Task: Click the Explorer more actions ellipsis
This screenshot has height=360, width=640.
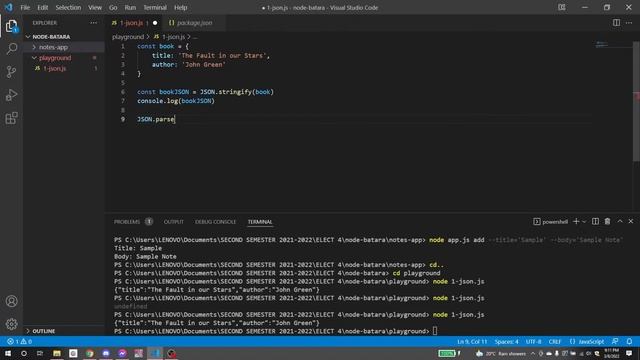Action: [x=93, y=23]
